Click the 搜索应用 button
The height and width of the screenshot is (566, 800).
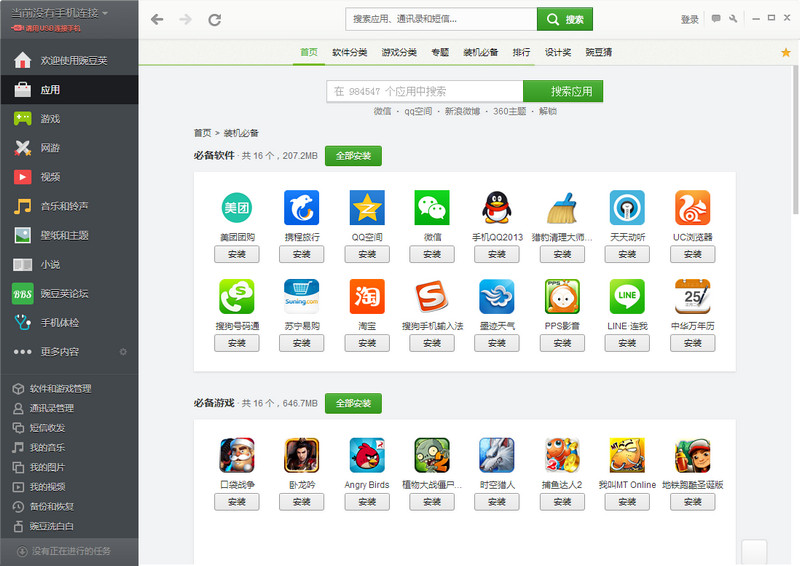tap(563, 91)
